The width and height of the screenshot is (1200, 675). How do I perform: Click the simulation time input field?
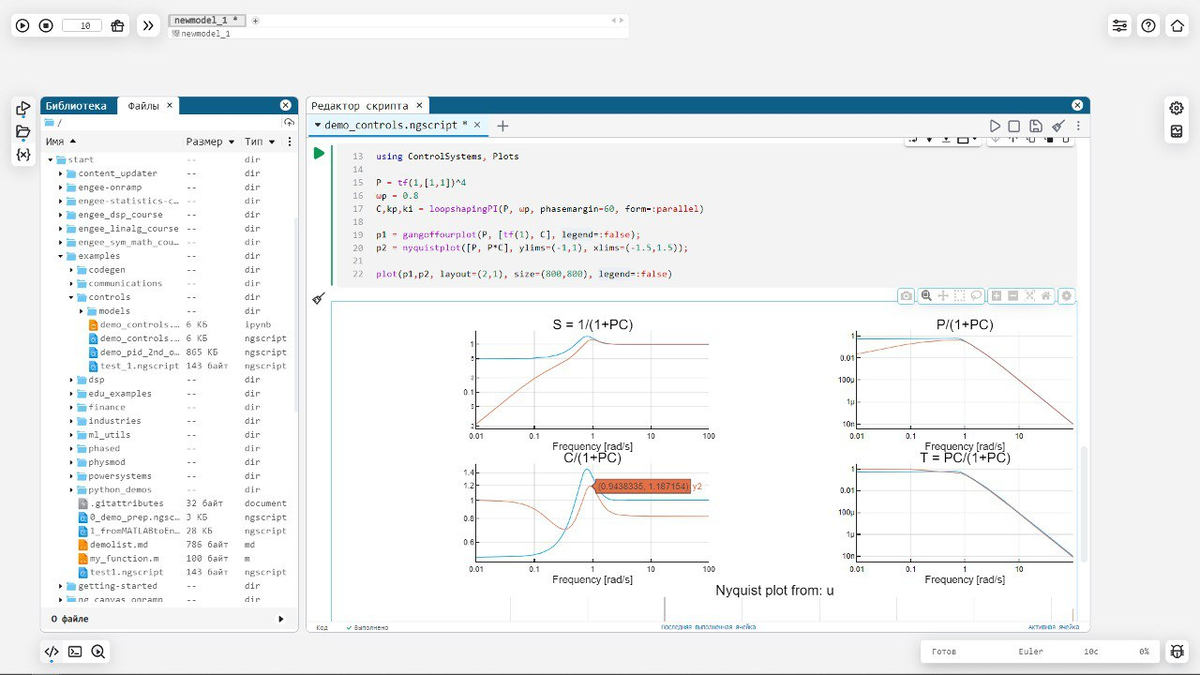click(x=82, y=26)
